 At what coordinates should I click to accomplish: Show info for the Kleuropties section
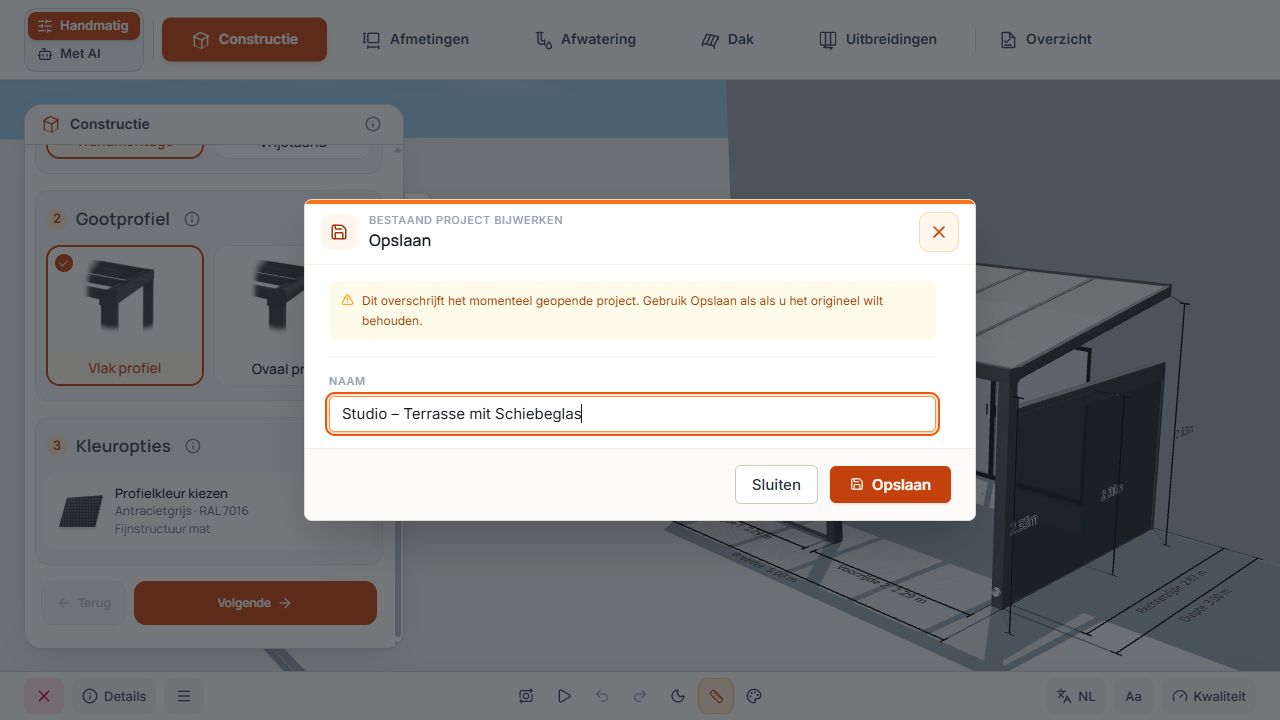point(193,446)
